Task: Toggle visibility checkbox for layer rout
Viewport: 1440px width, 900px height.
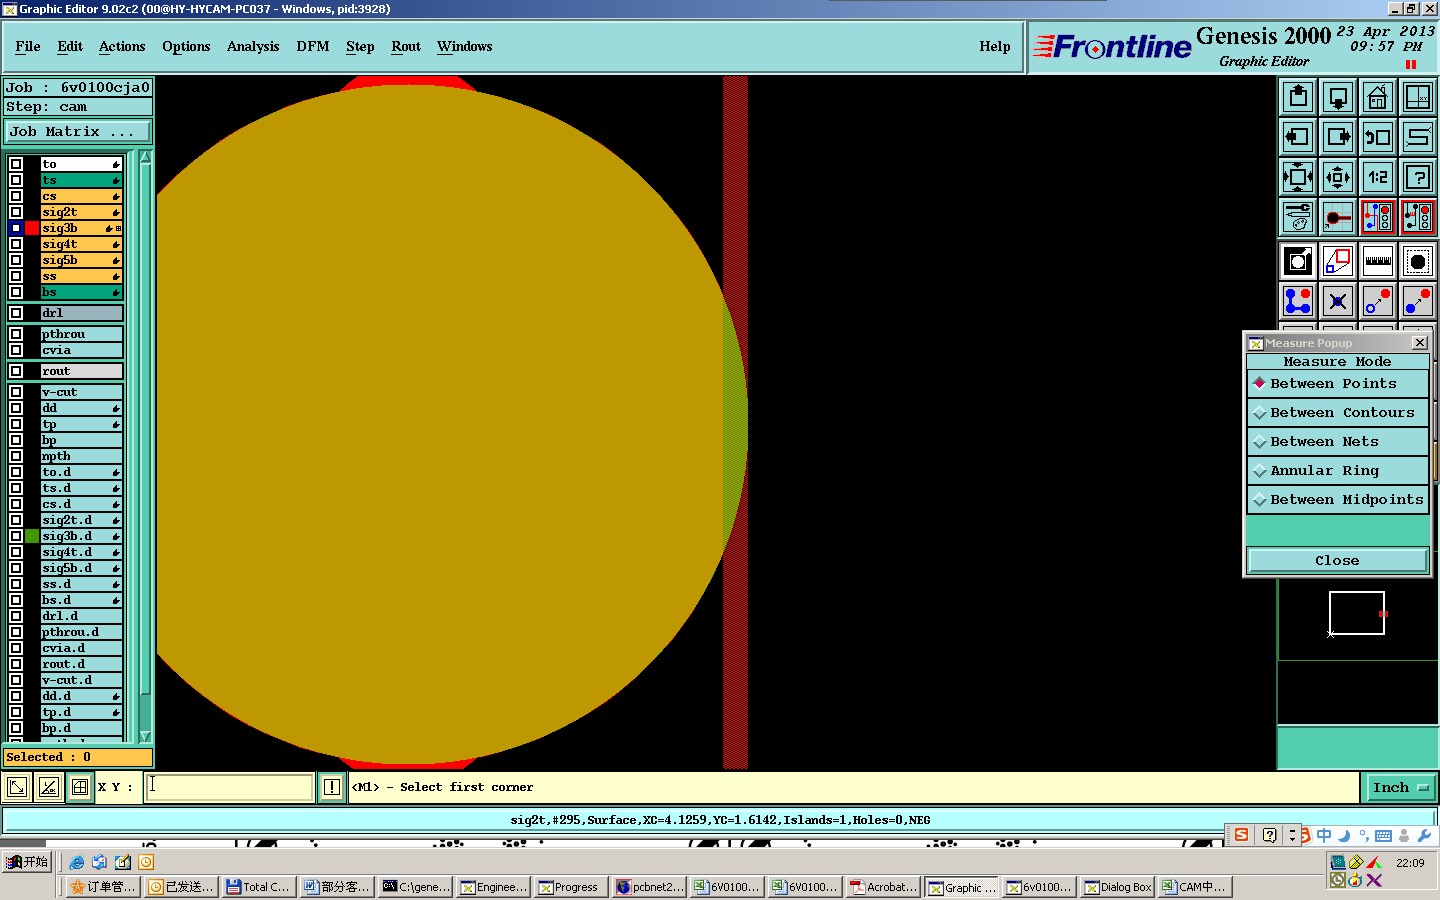Action: point(16,371)
